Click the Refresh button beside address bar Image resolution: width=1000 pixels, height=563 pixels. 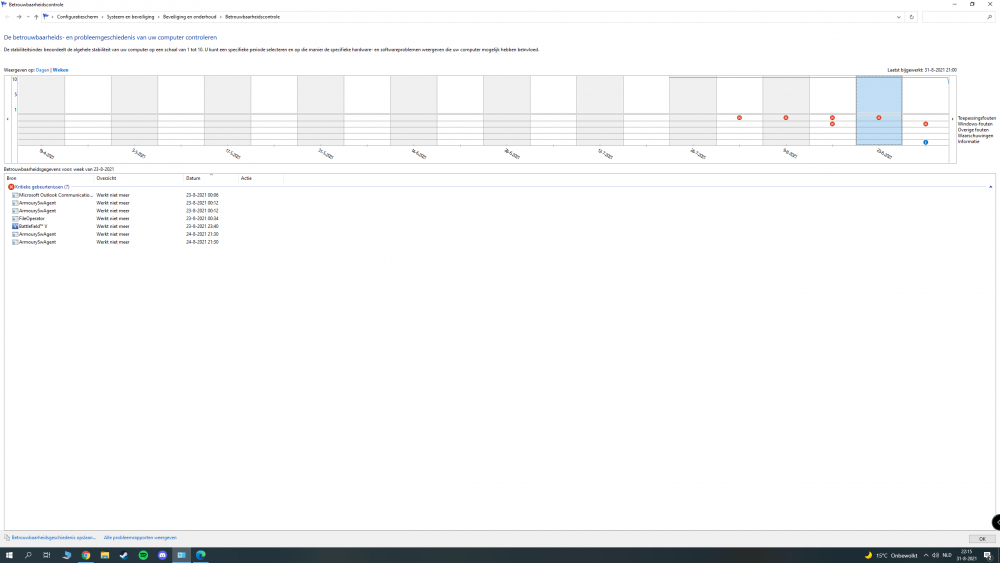tap(911, 17)
